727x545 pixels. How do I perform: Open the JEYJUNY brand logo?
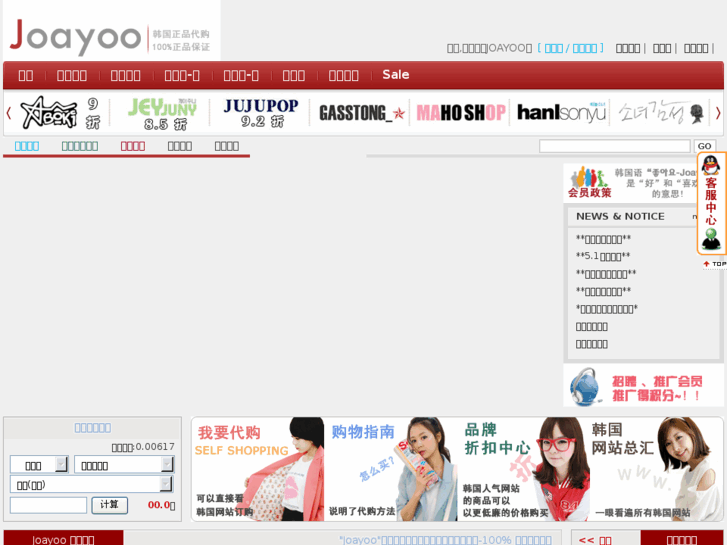pos(162,113)
